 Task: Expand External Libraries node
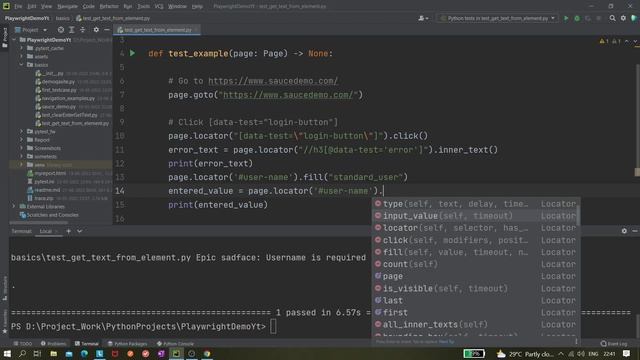14,206
